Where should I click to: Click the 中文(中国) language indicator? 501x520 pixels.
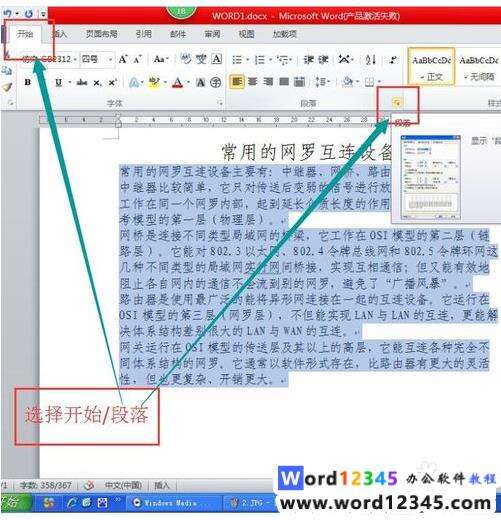point(123,485)
